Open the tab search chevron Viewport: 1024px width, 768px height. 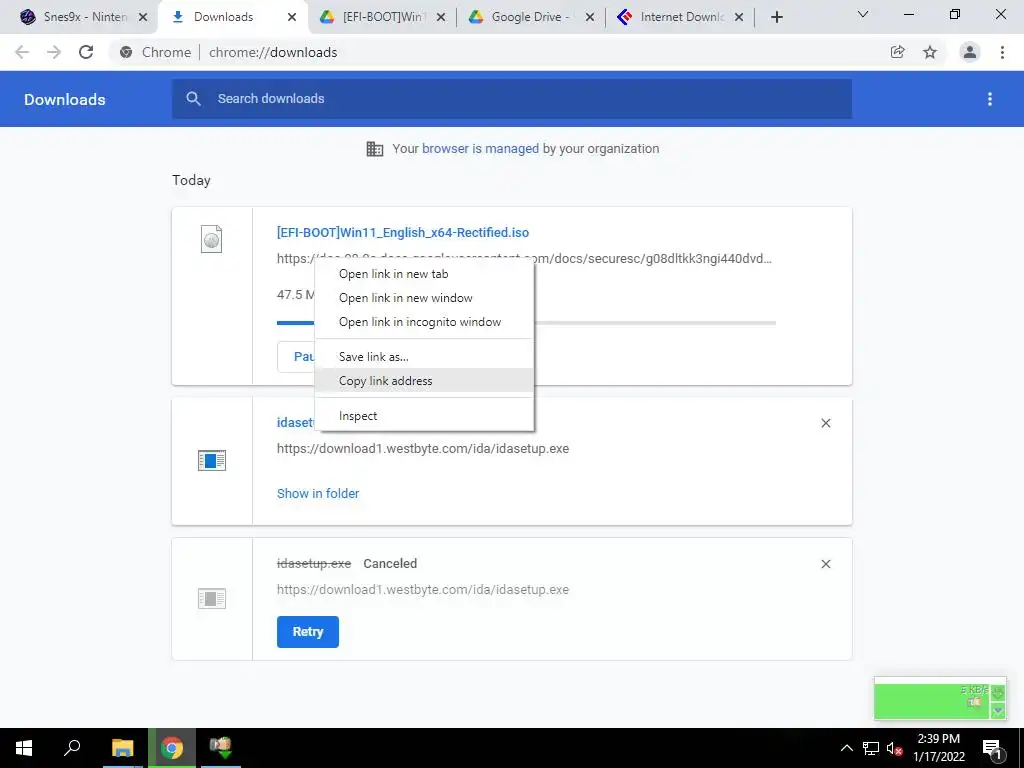pyautogui.click(x=863, y=14)
